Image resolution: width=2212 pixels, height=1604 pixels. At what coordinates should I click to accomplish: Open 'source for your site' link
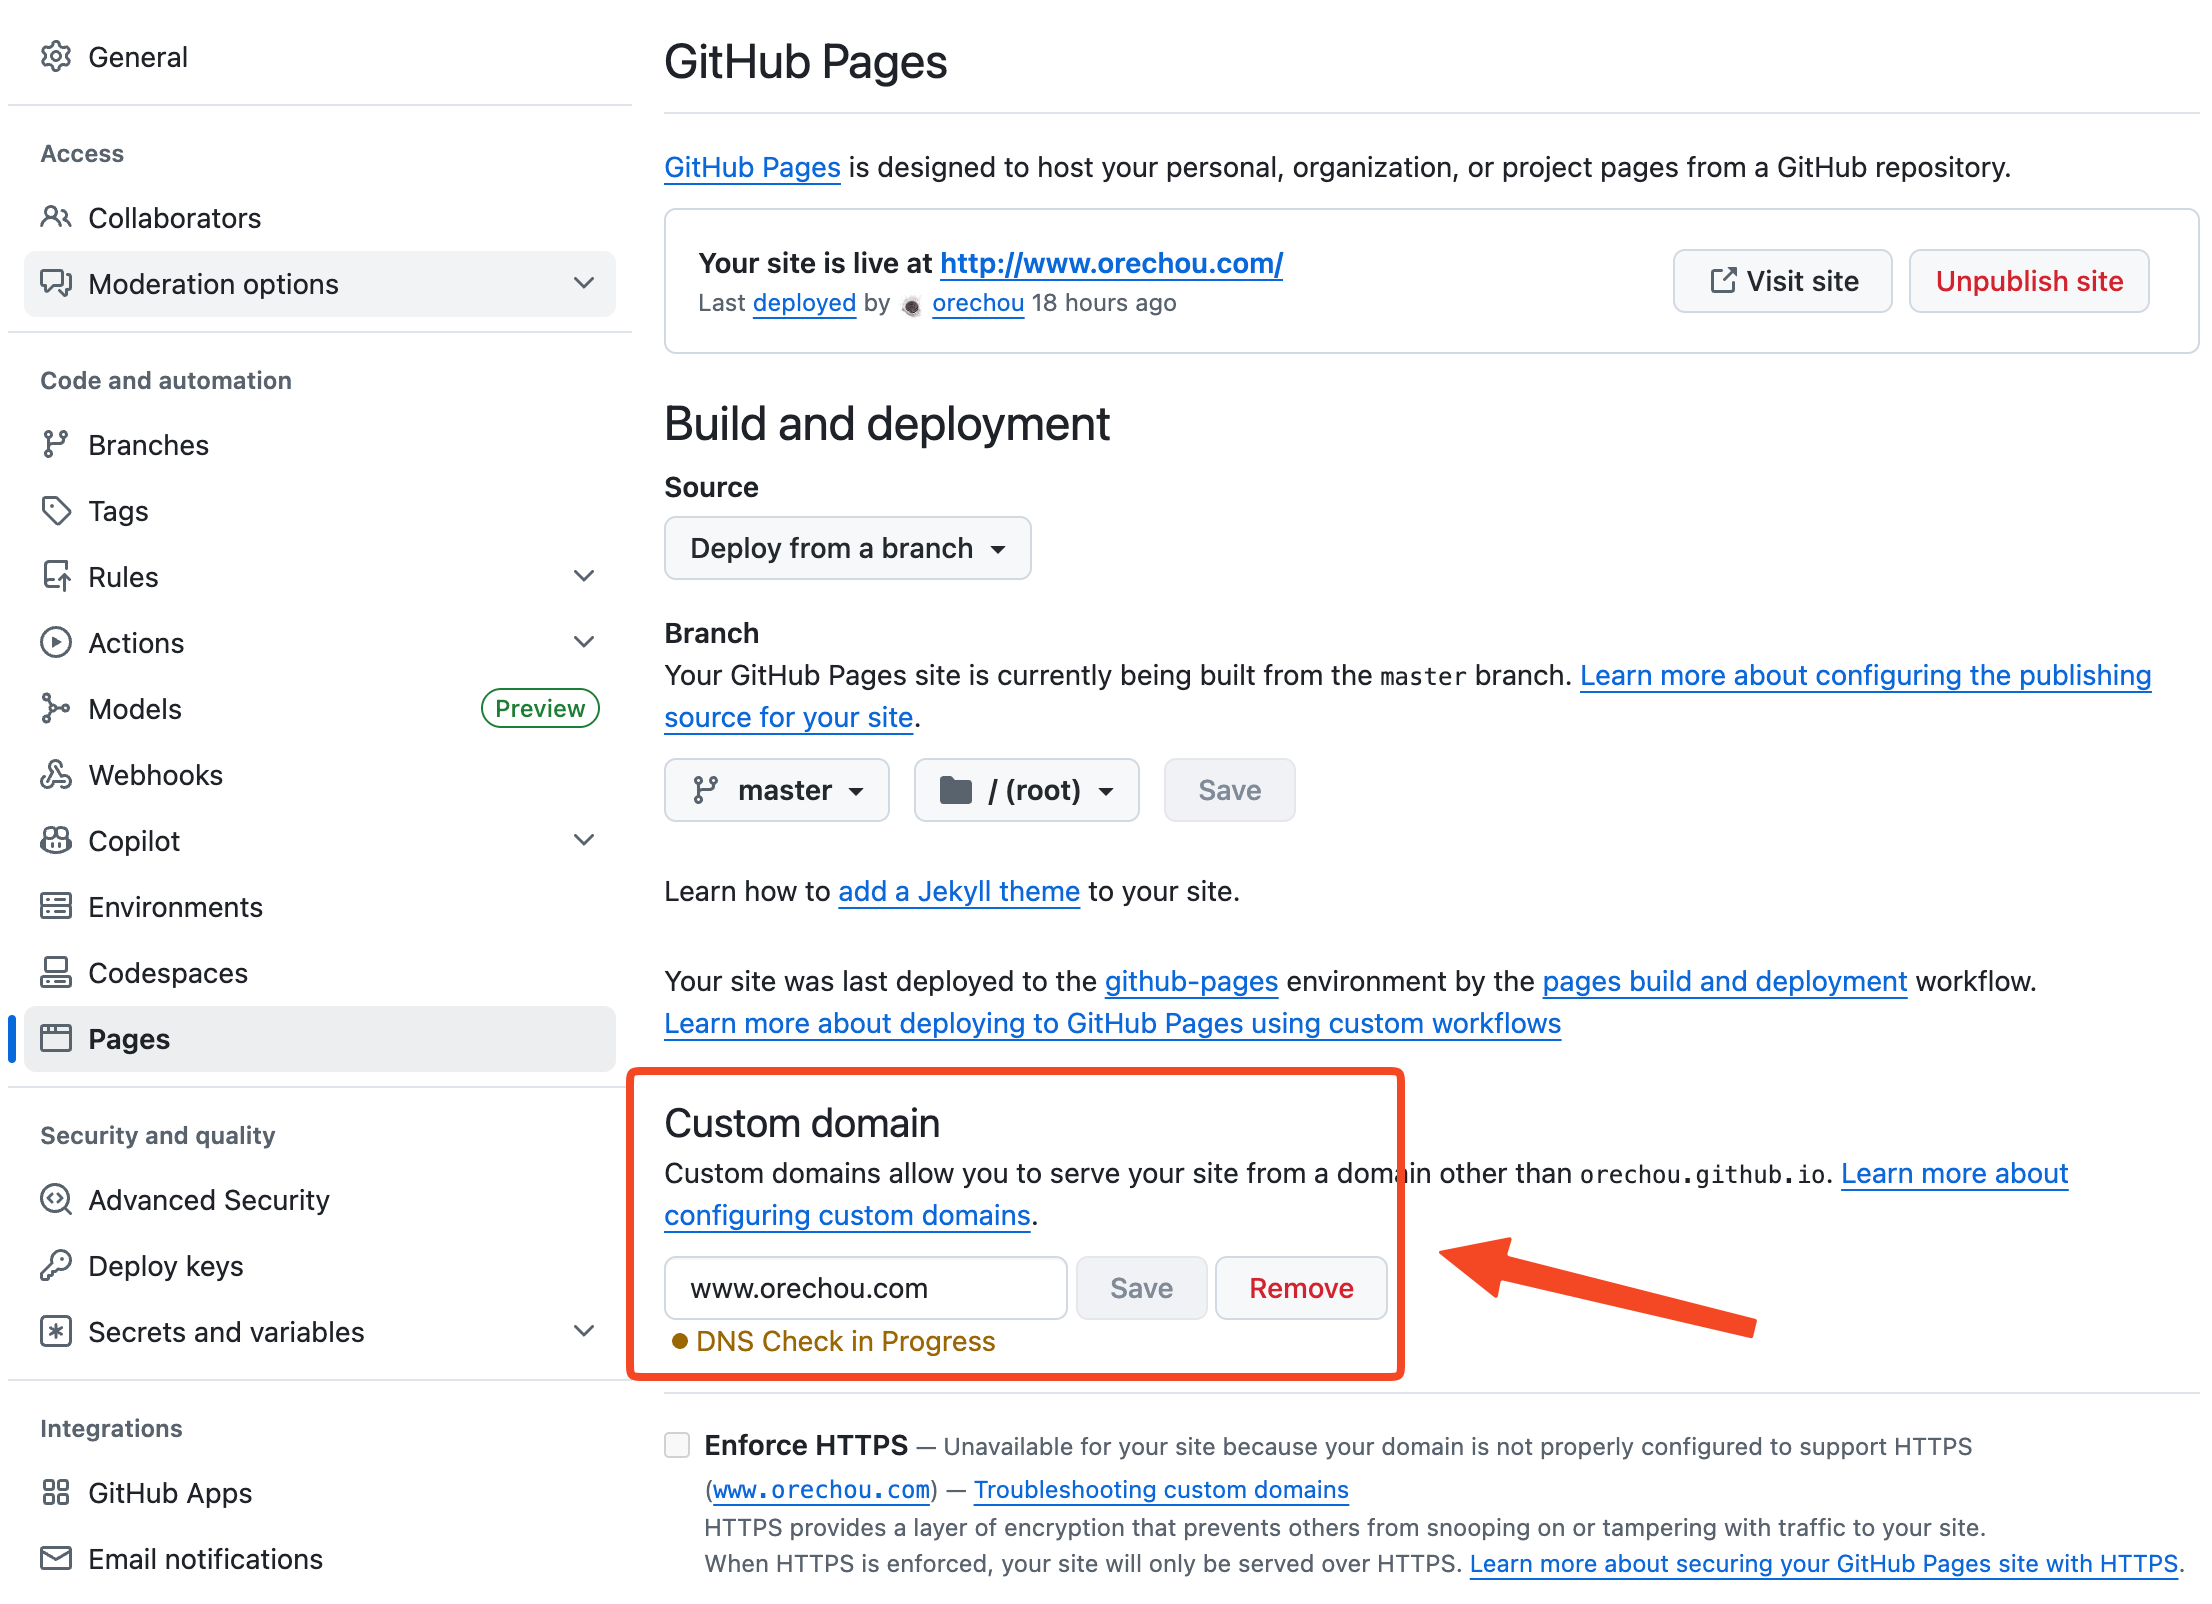pos(788,717)
